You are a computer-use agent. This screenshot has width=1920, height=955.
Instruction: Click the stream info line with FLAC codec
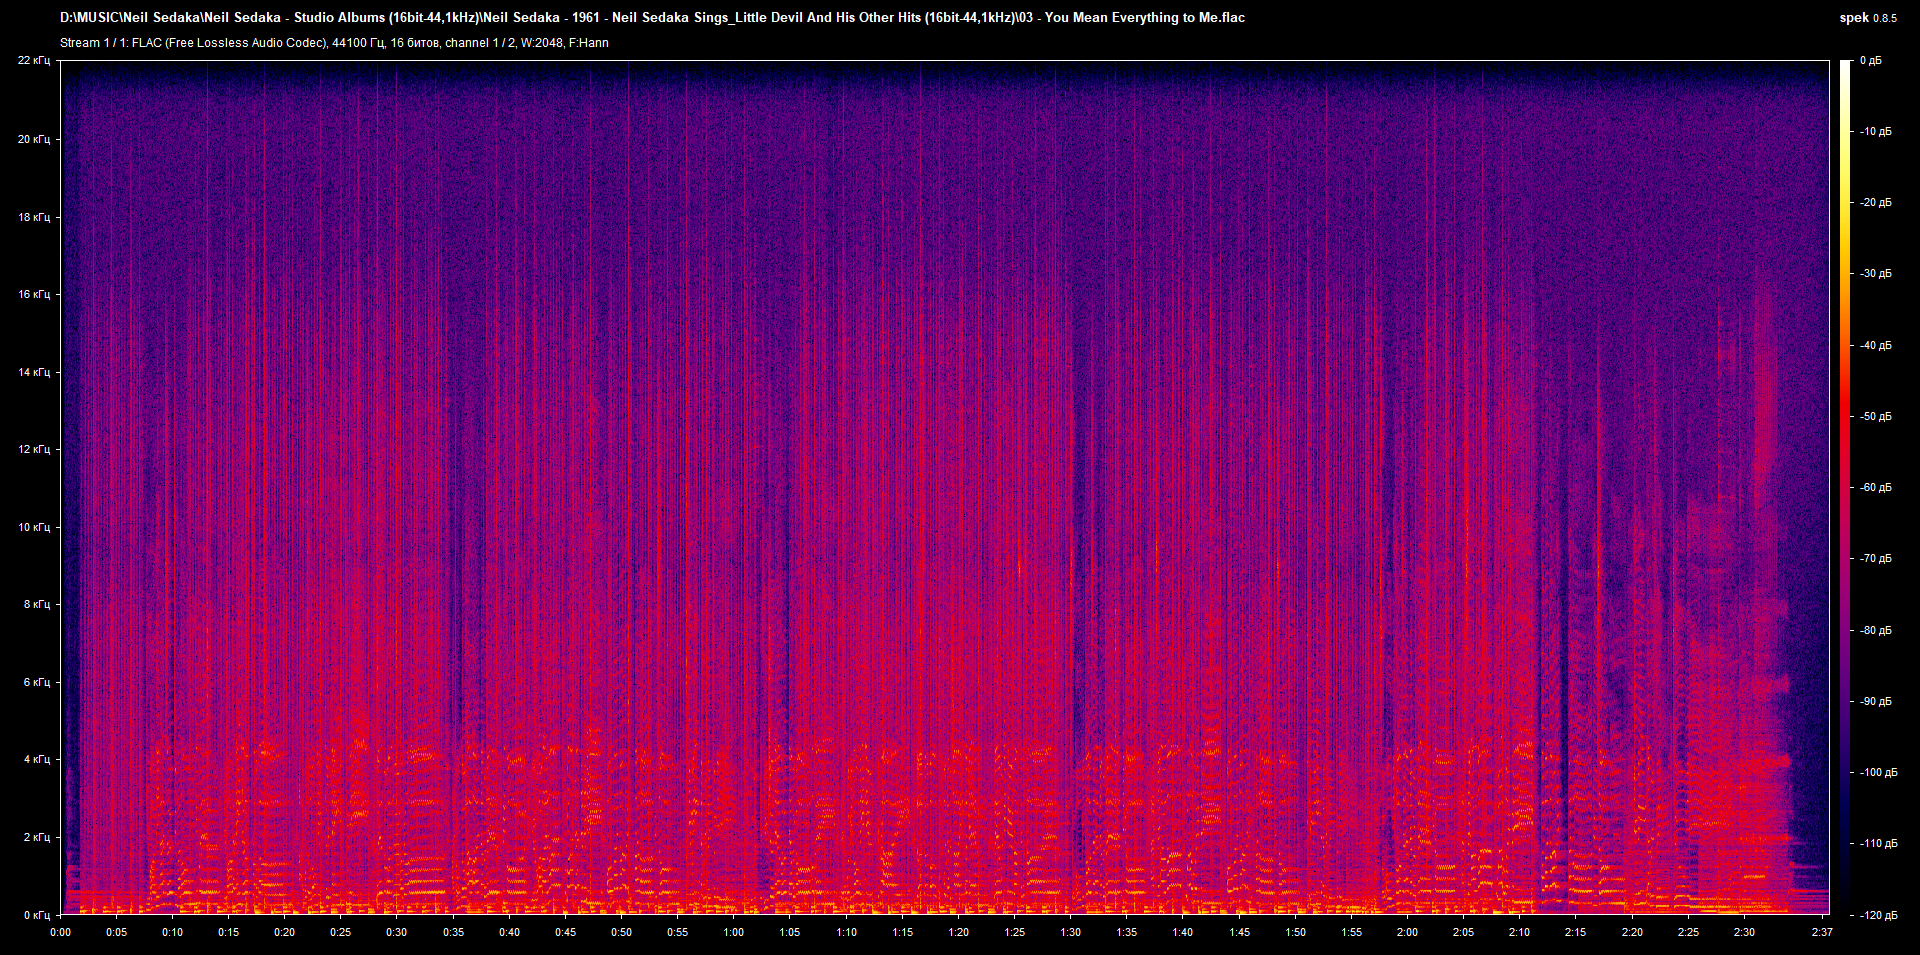click(x=334, y=43)
